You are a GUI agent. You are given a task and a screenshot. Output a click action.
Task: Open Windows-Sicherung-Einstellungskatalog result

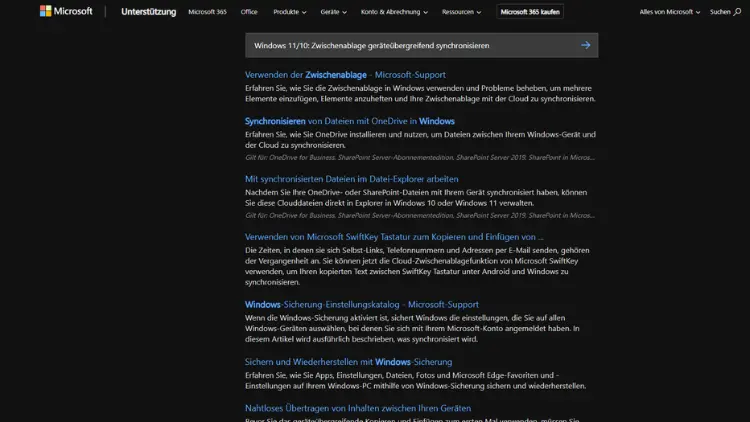(362, 304)
